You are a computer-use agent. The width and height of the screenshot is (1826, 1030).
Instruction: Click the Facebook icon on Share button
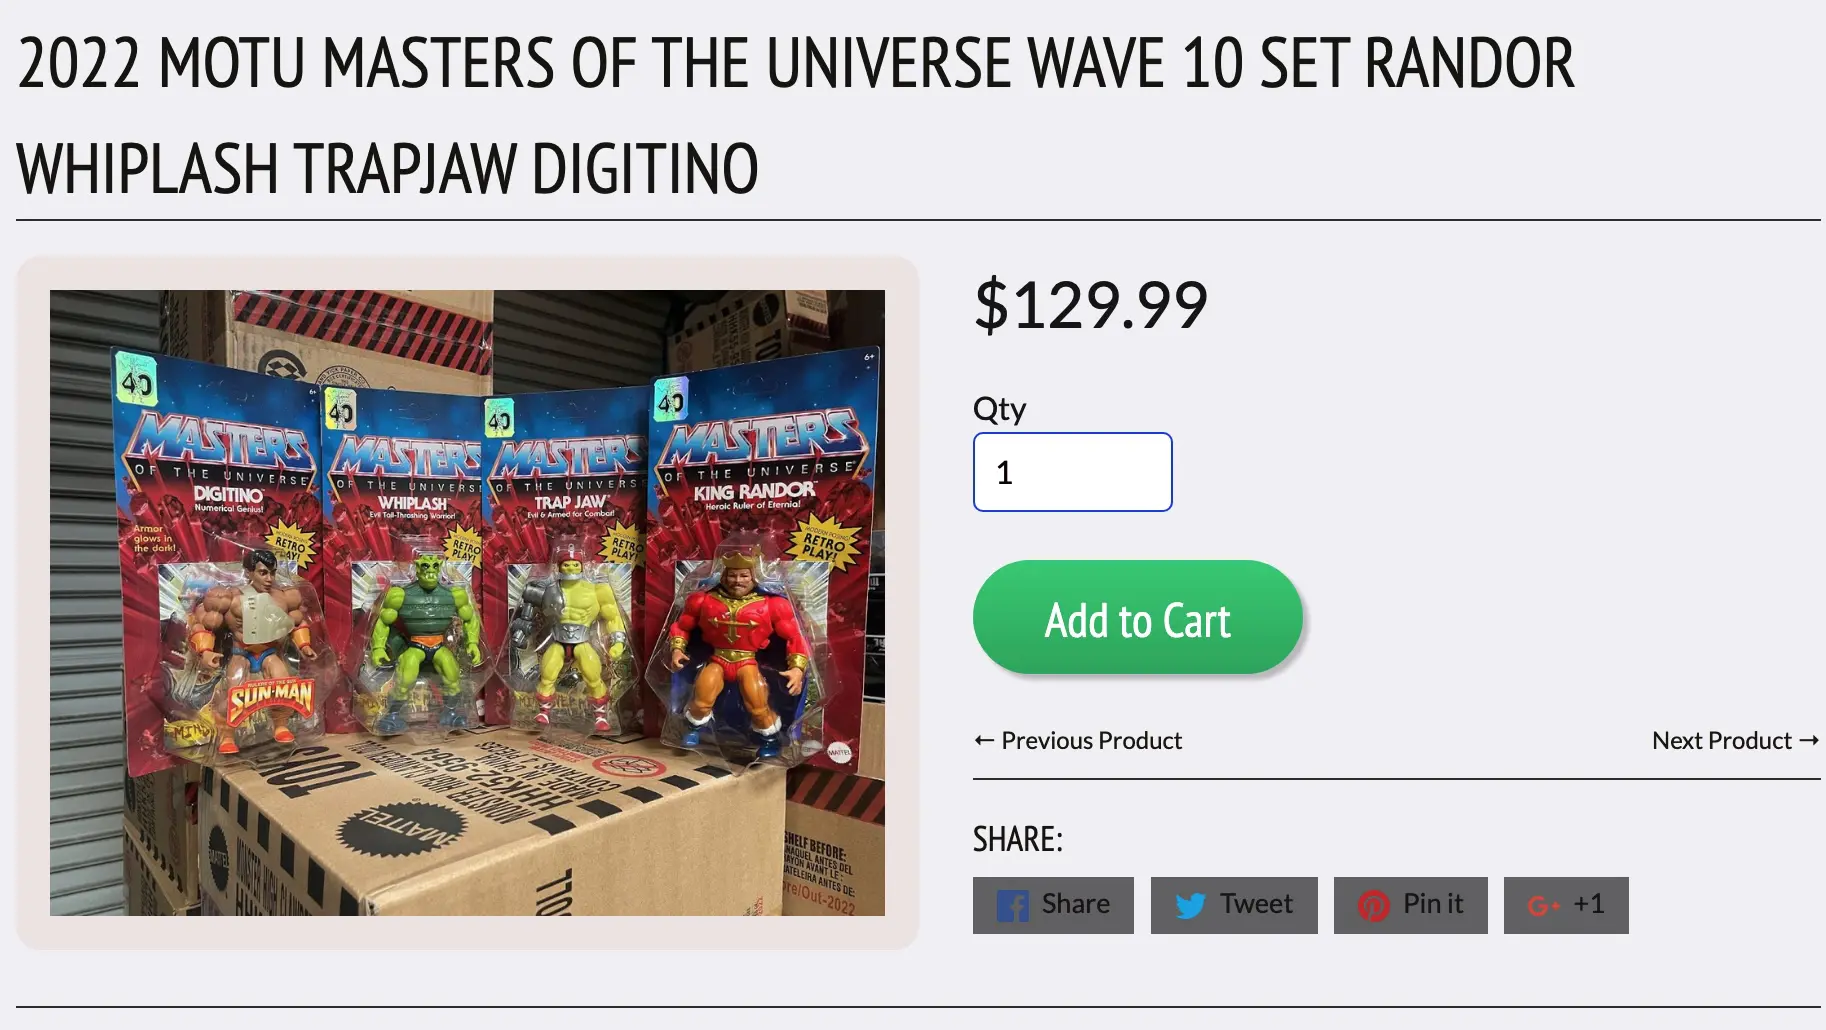tap(1012, 906)
